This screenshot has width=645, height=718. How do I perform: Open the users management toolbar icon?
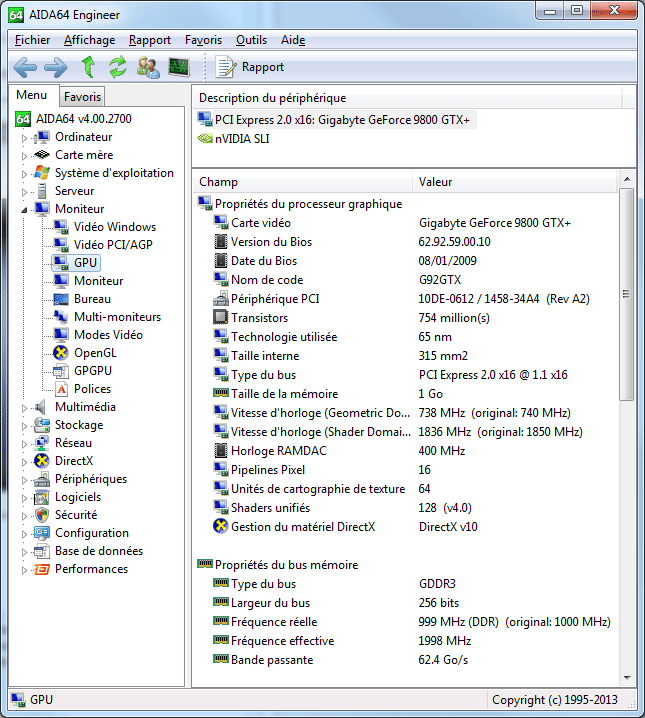[x=148, y=67]
